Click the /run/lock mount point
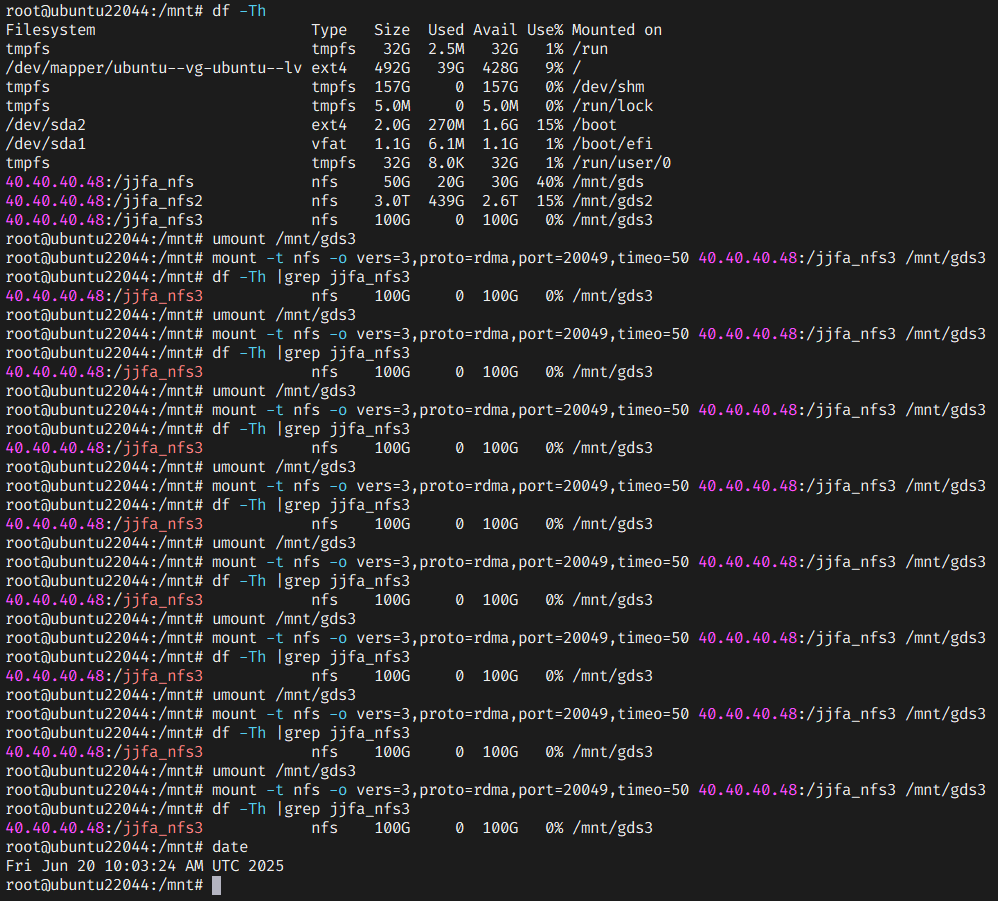The height and width of the screenshot is (901, 998). tap(612, 106)
